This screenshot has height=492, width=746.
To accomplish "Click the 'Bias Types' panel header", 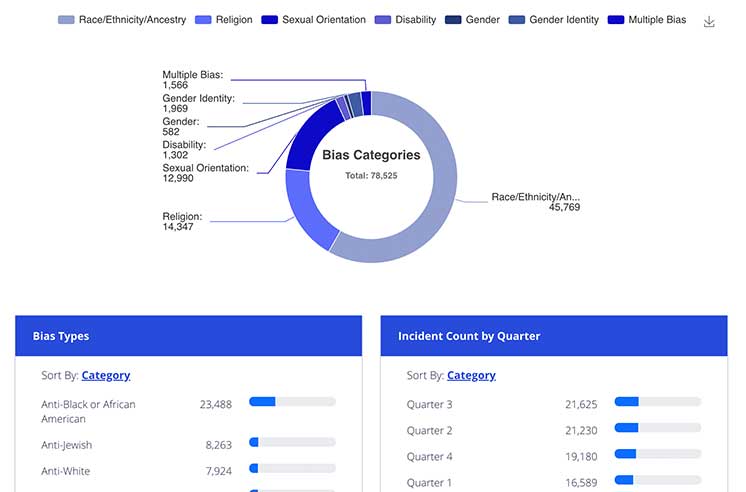I will [188, 336].
